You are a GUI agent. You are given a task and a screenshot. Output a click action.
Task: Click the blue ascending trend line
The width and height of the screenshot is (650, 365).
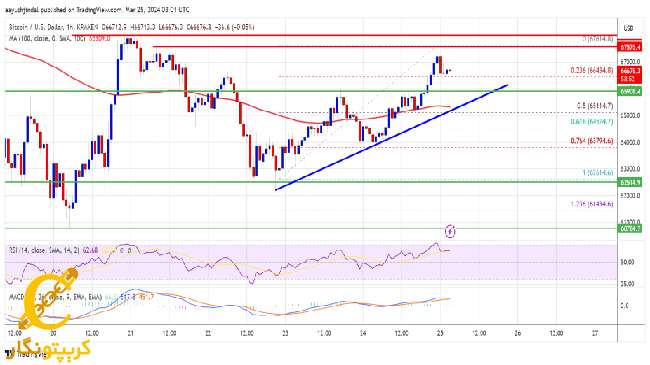click(391, 138)
